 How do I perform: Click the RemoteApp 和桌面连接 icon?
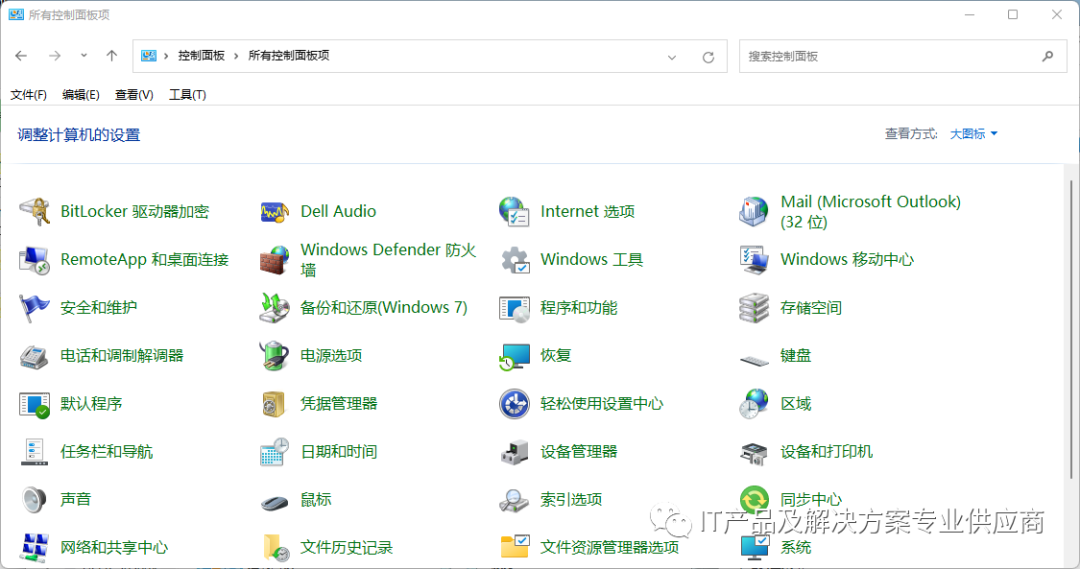pyautogui.click(x=34, y=260)
